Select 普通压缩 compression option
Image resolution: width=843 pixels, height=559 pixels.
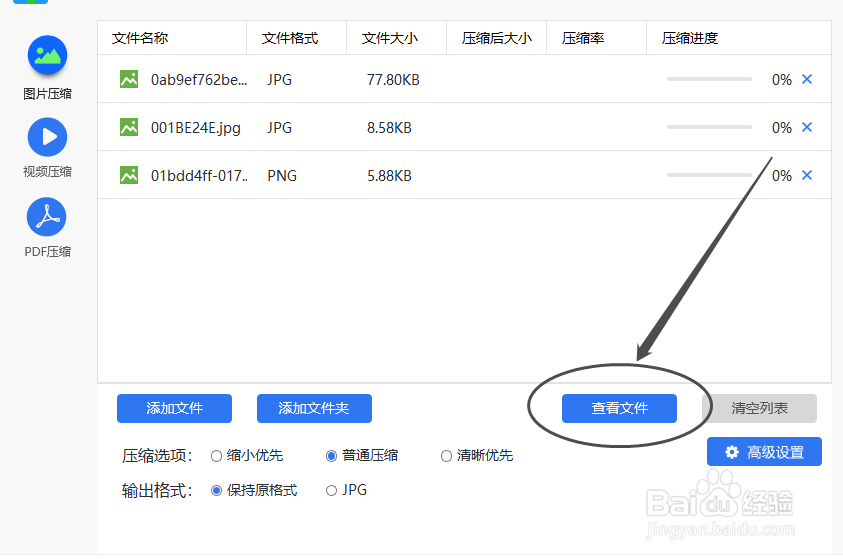point(332,456)
